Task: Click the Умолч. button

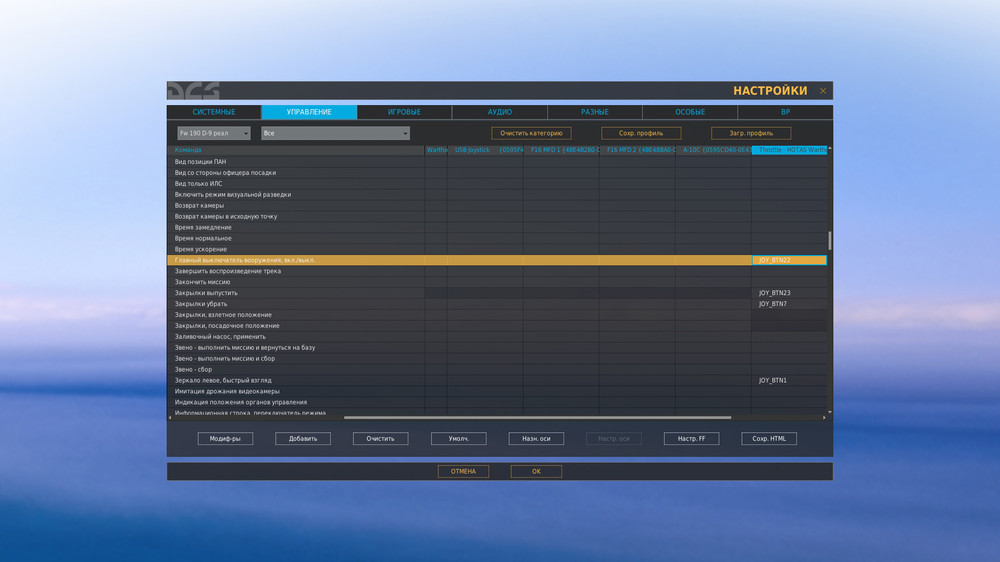Action: pyautogui.click(x=459, y=439)
